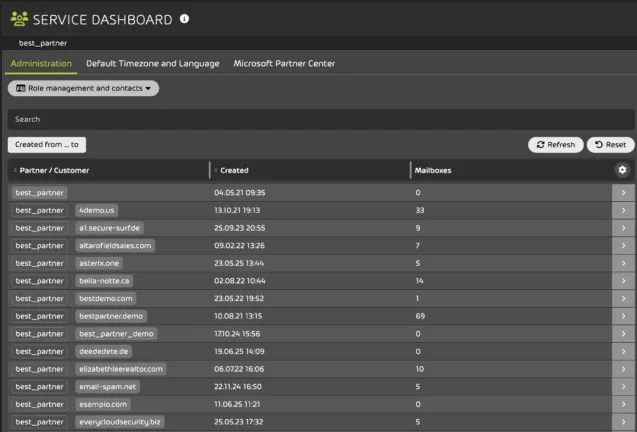
Task: Open details arrow for 4demo.us row
Action: tap(623, 210)
